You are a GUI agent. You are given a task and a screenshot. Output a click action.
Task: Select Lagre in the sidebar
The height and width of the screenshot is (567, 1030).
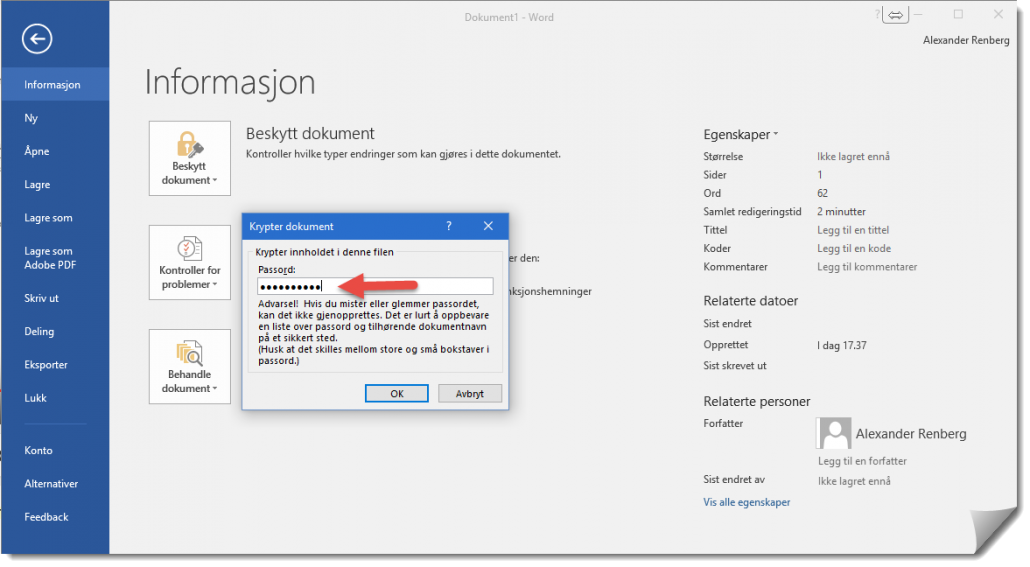click(55, 185)
